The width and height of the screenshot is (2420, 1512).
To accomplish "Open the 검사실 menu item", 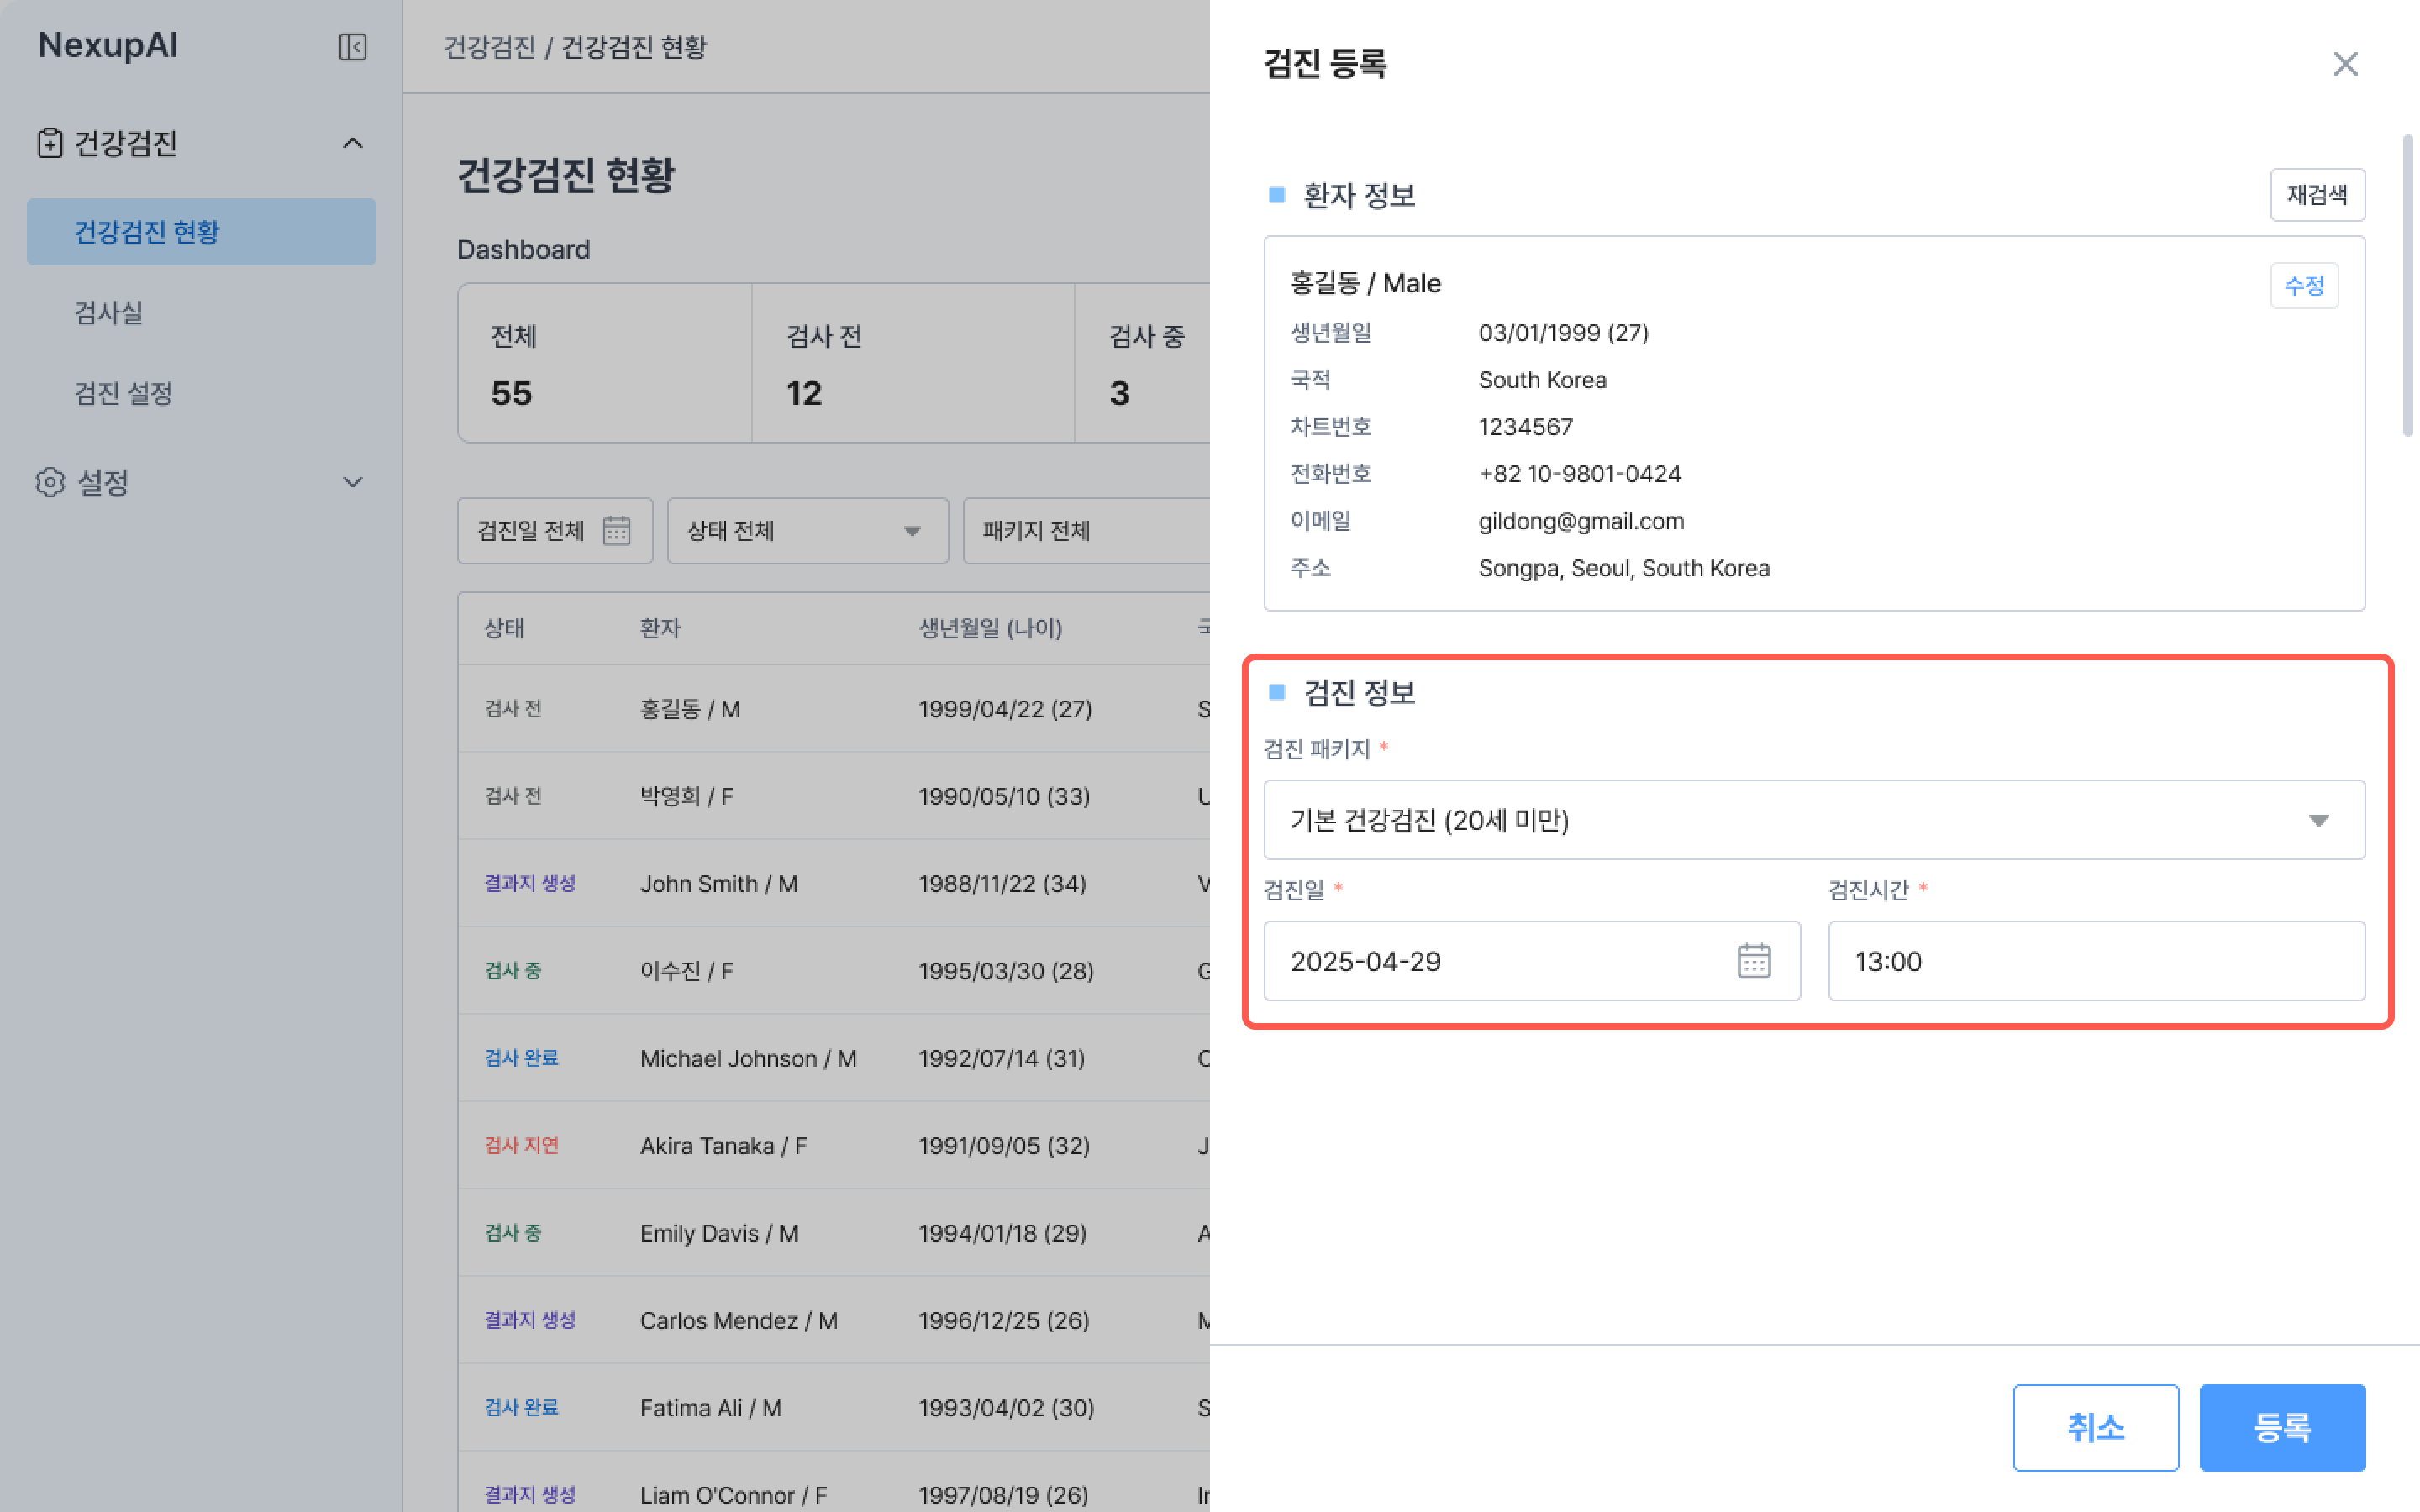I will point(108,313).
